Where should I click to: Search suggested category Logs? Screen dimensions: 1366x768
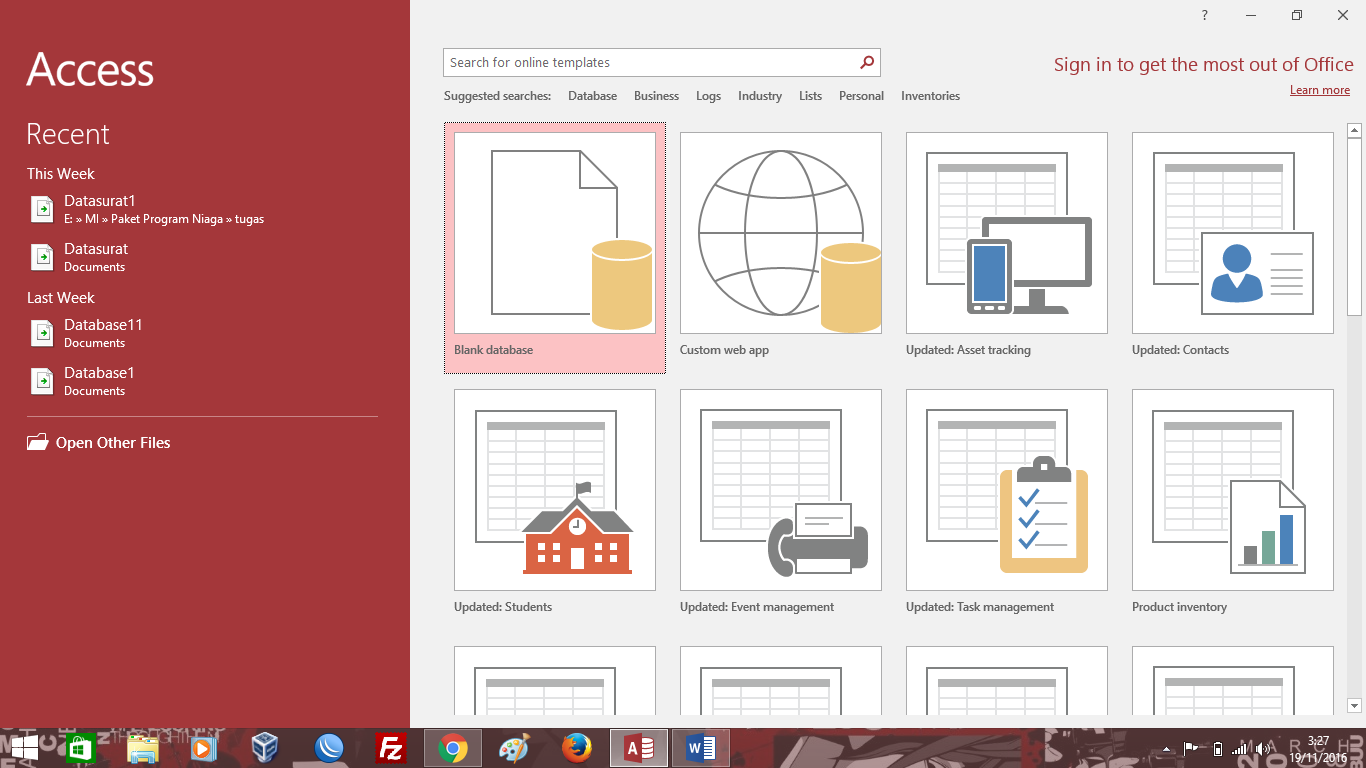[708, 96]
